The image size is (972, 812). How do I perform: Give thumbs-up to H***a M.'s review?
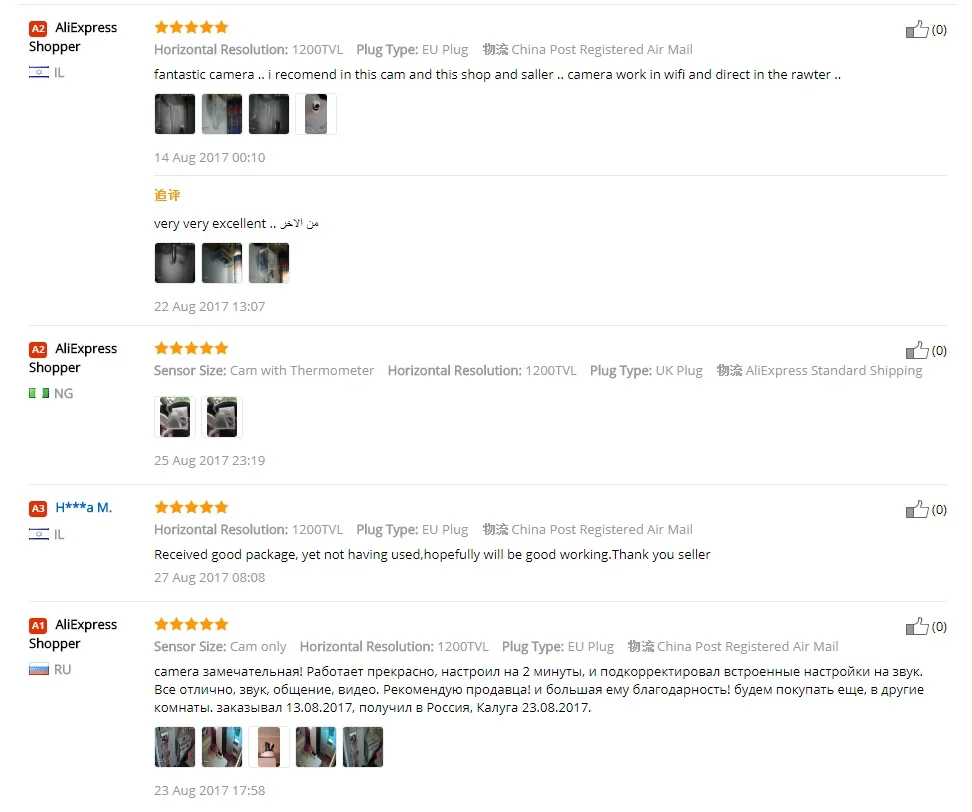(x=917, y=510)
